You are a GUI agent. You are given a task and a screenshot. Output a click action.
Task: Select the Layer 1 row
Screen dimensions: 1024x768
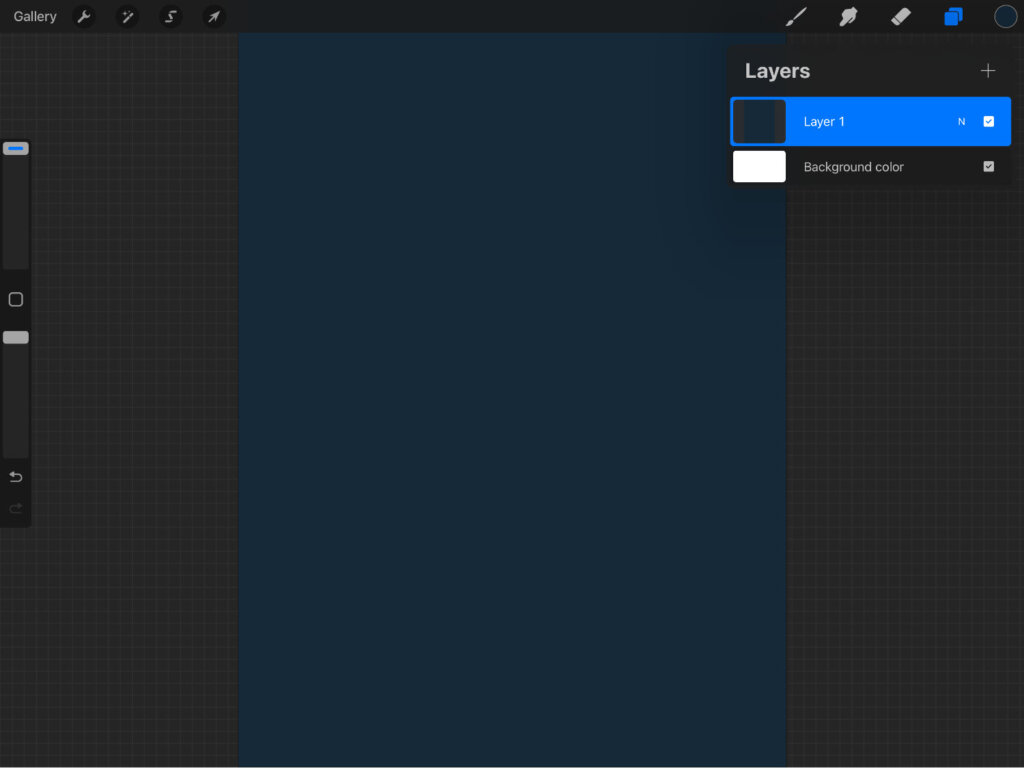(870, 122)
